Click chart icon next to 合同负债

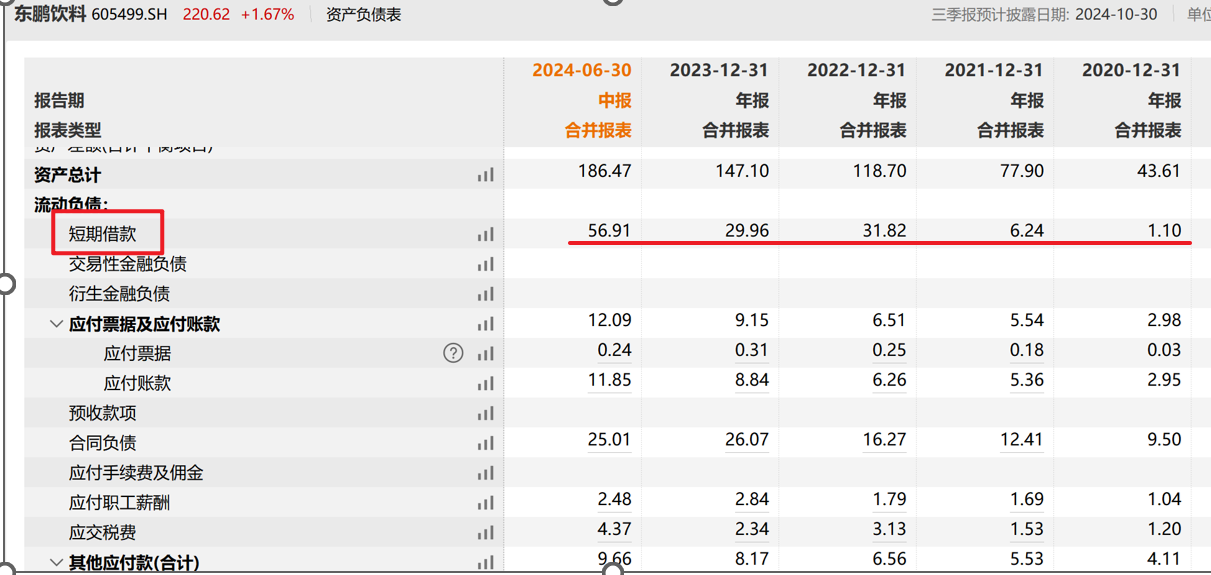(x=485, y=444)
